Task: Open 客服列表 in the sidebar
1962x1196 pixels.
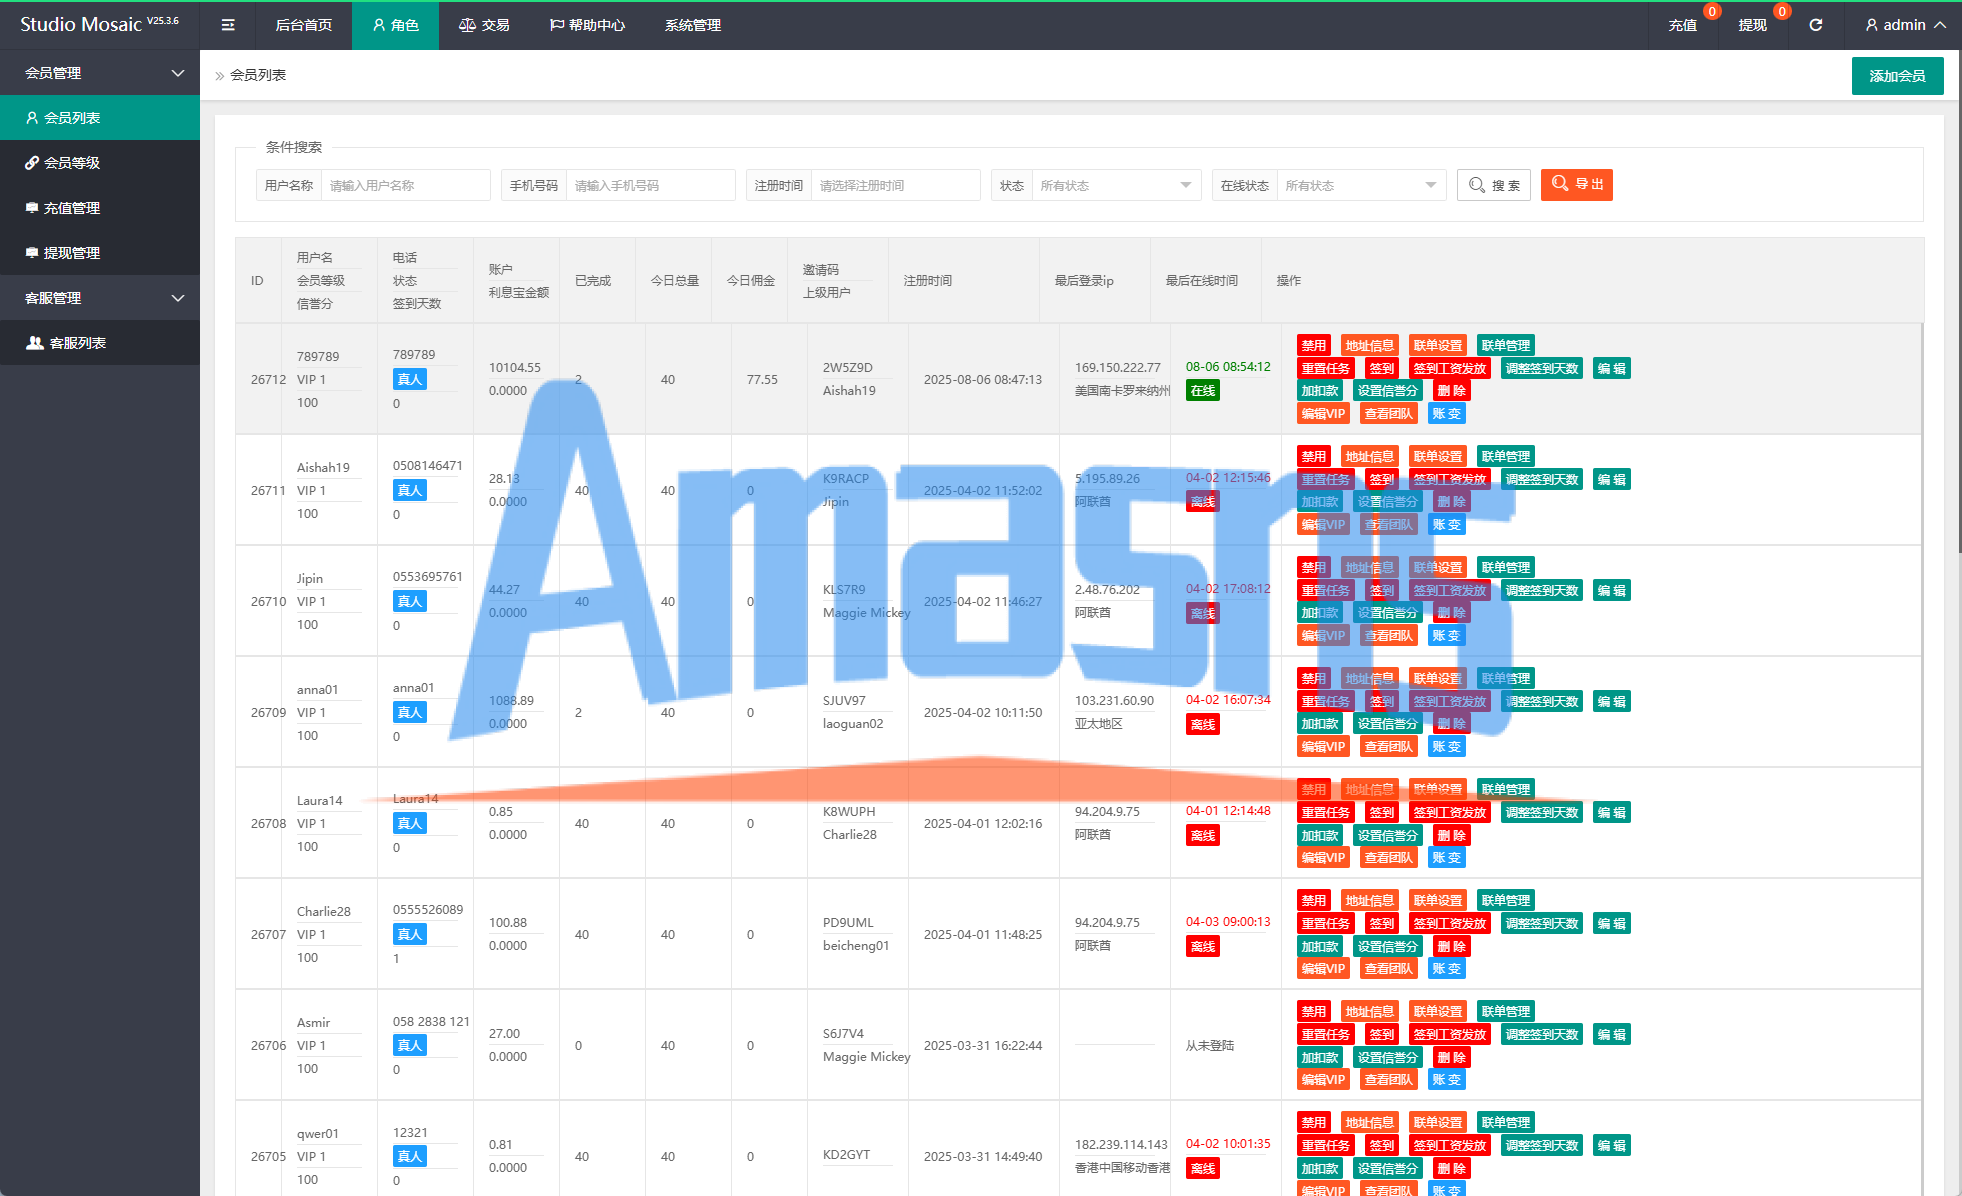Action: click(x=77, y=343)
